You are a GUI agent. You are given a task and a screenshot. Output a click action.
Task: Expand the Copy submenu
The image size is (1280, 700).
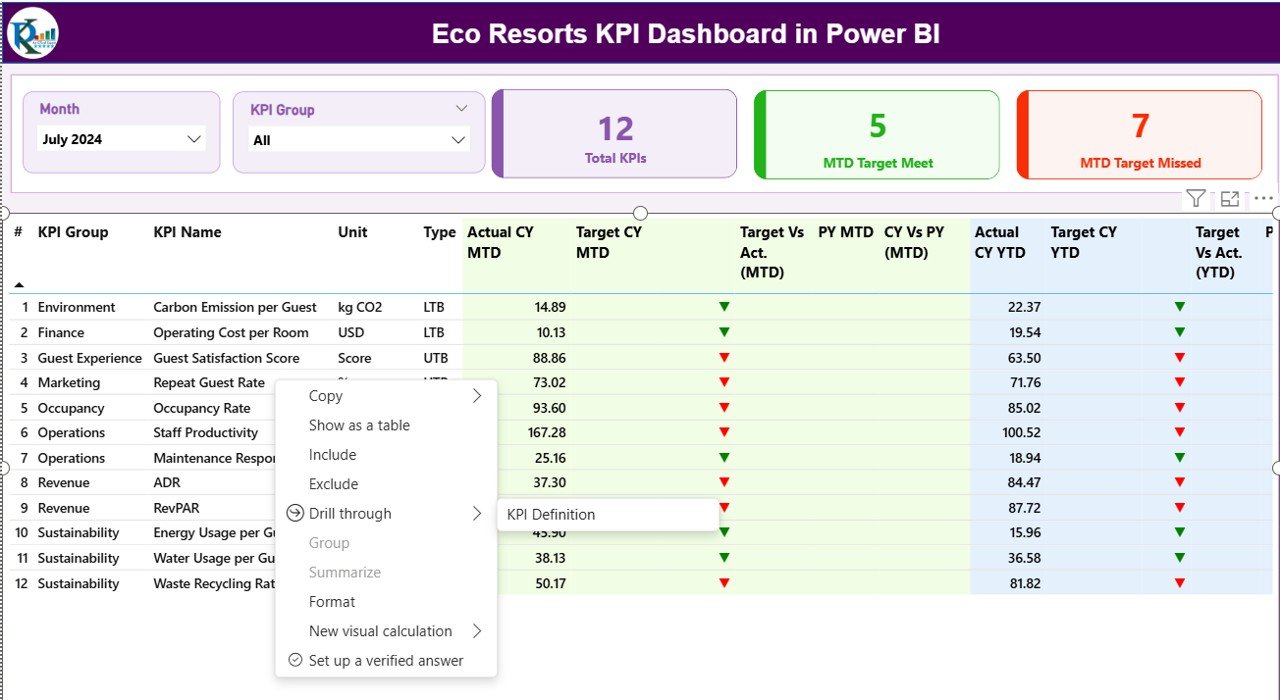coord(476,396)
